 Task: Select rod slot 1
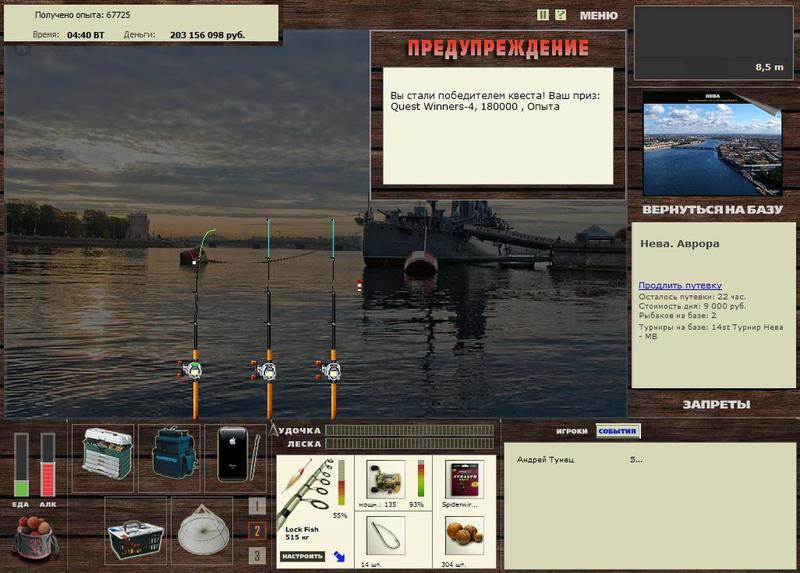point(257,506)
